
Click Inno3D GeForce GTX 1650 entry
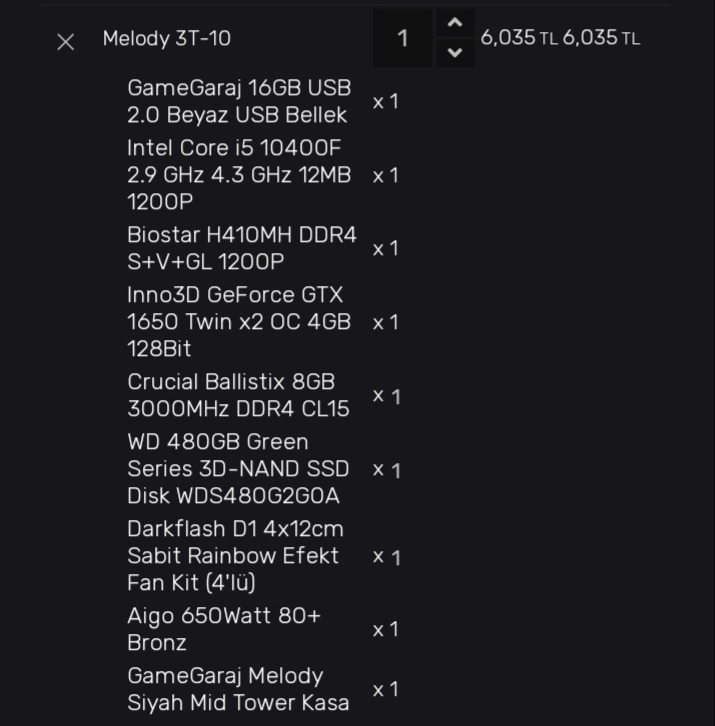tap(239, 322)
